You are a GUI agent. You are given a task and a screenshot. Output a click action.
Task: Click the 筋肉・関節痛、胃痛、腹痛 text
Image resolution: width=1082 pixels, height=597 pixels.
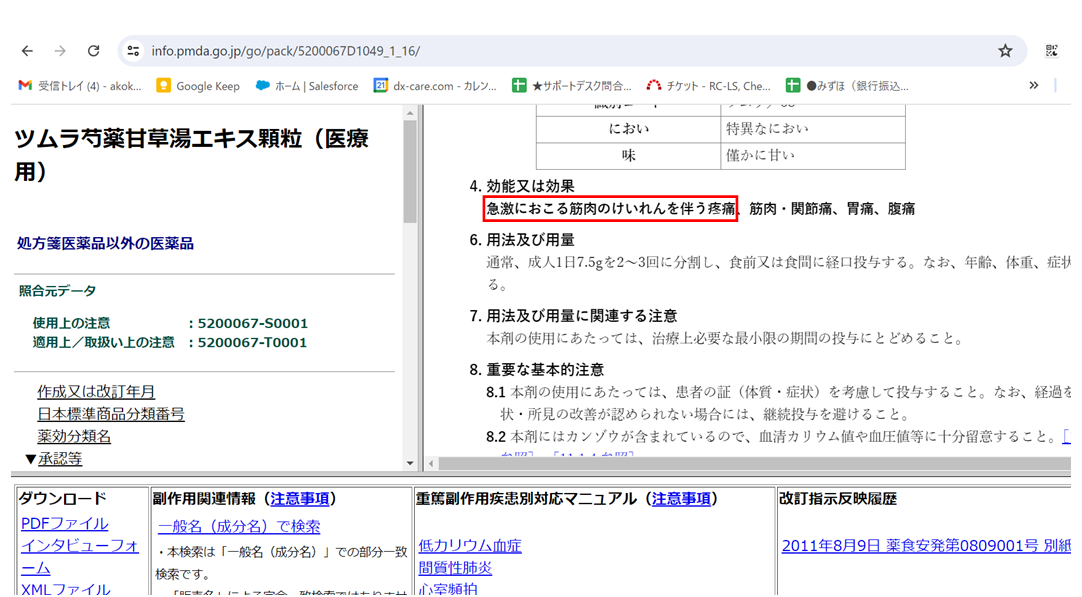(x=832, y=208)
